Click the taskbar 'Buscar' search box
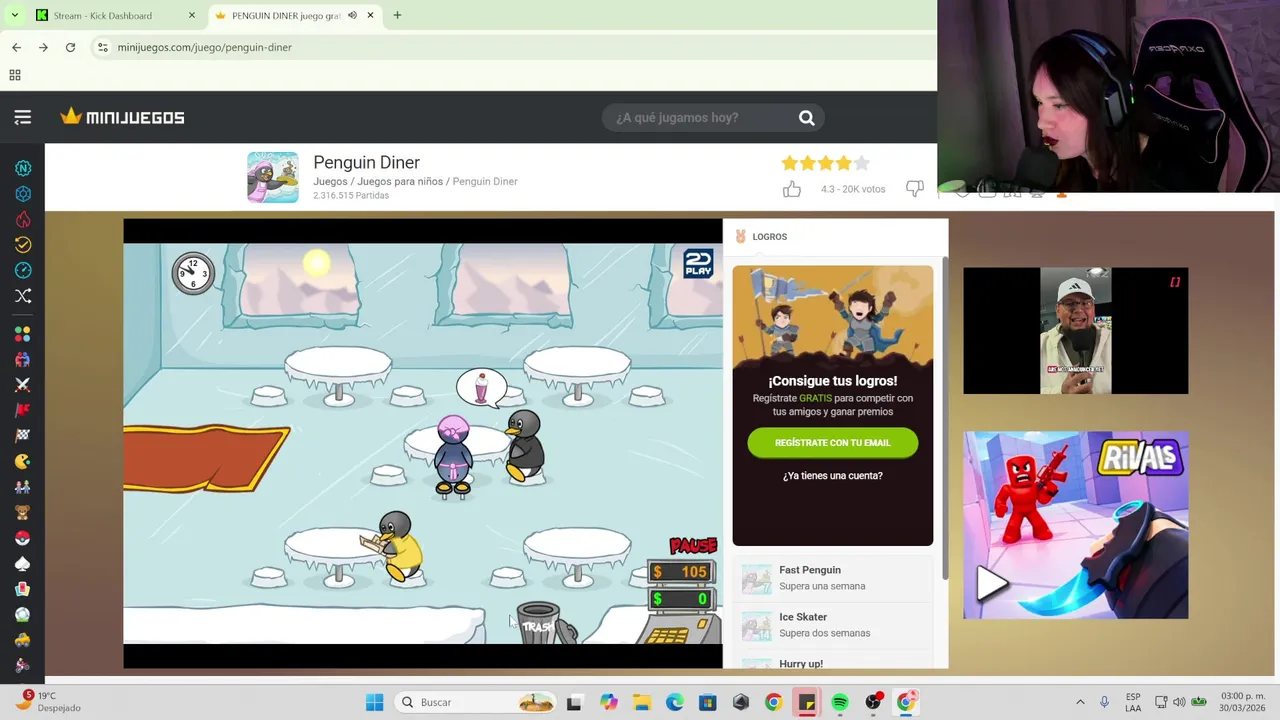This screenshot has height=720, width=1280. click(x=476, y=702)
